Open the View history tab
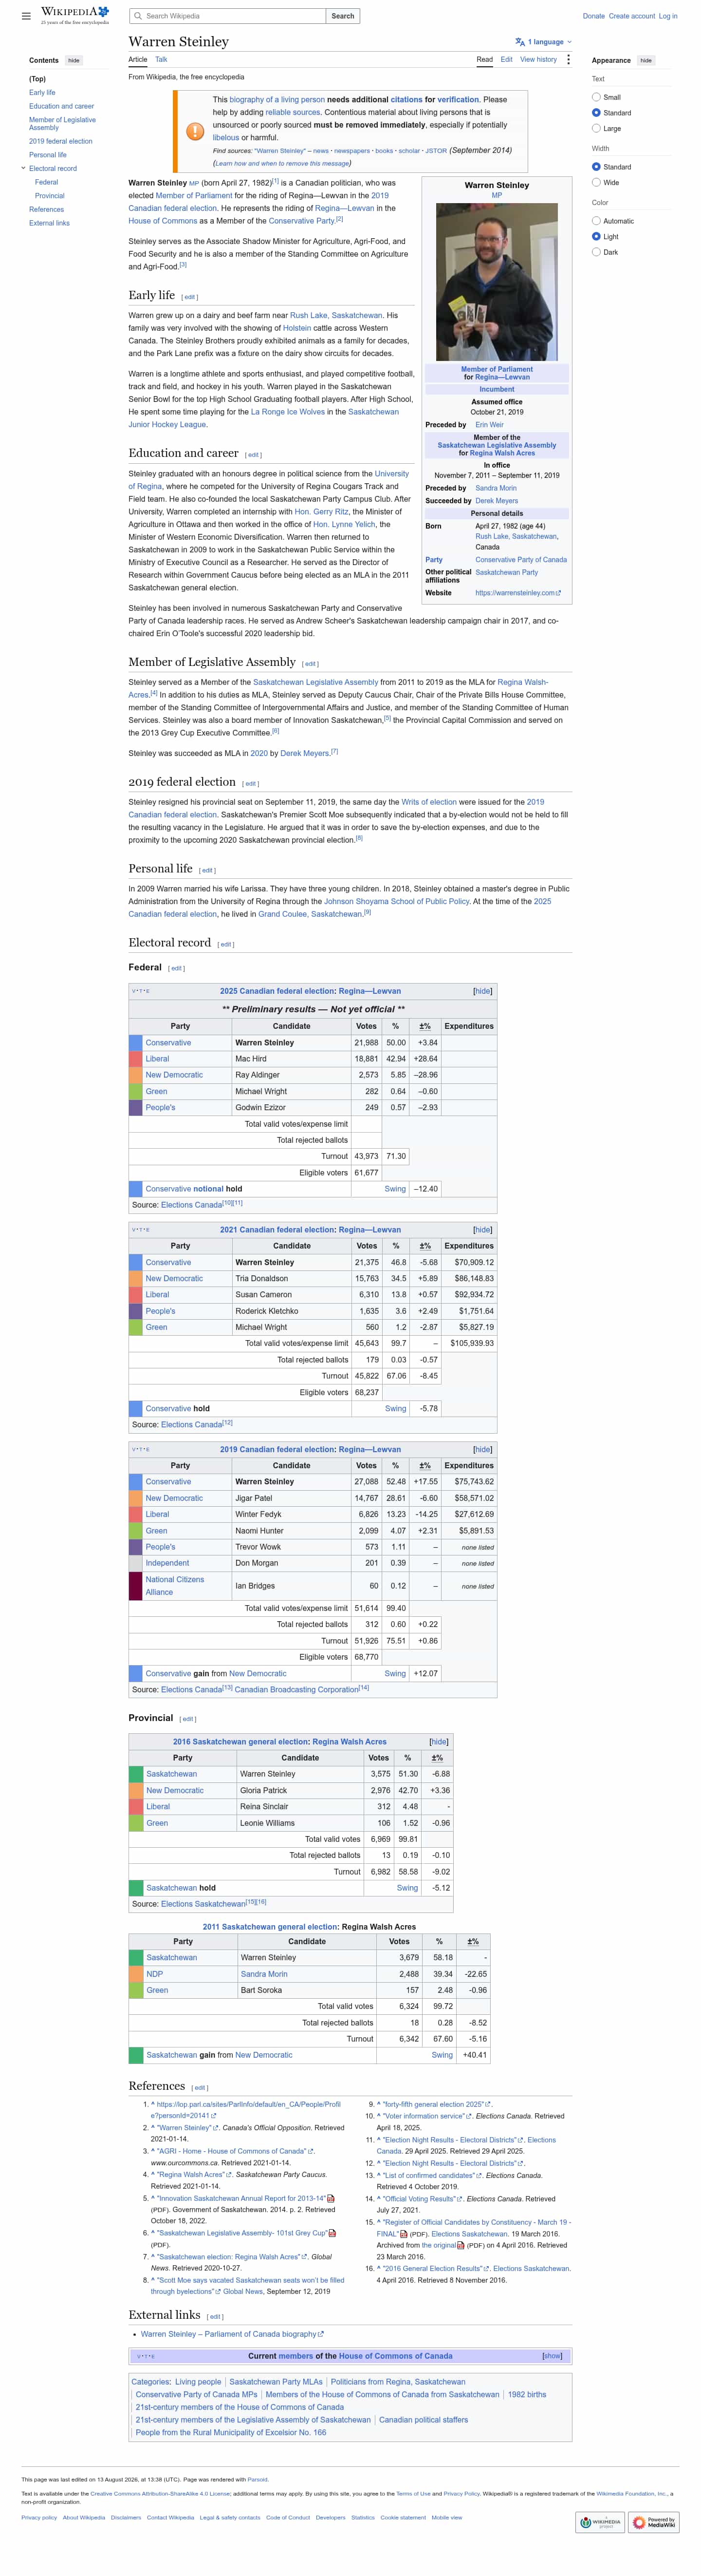The width and height of the screenshot is (701, 2576). pyautogui.click(x=538, y=60)
